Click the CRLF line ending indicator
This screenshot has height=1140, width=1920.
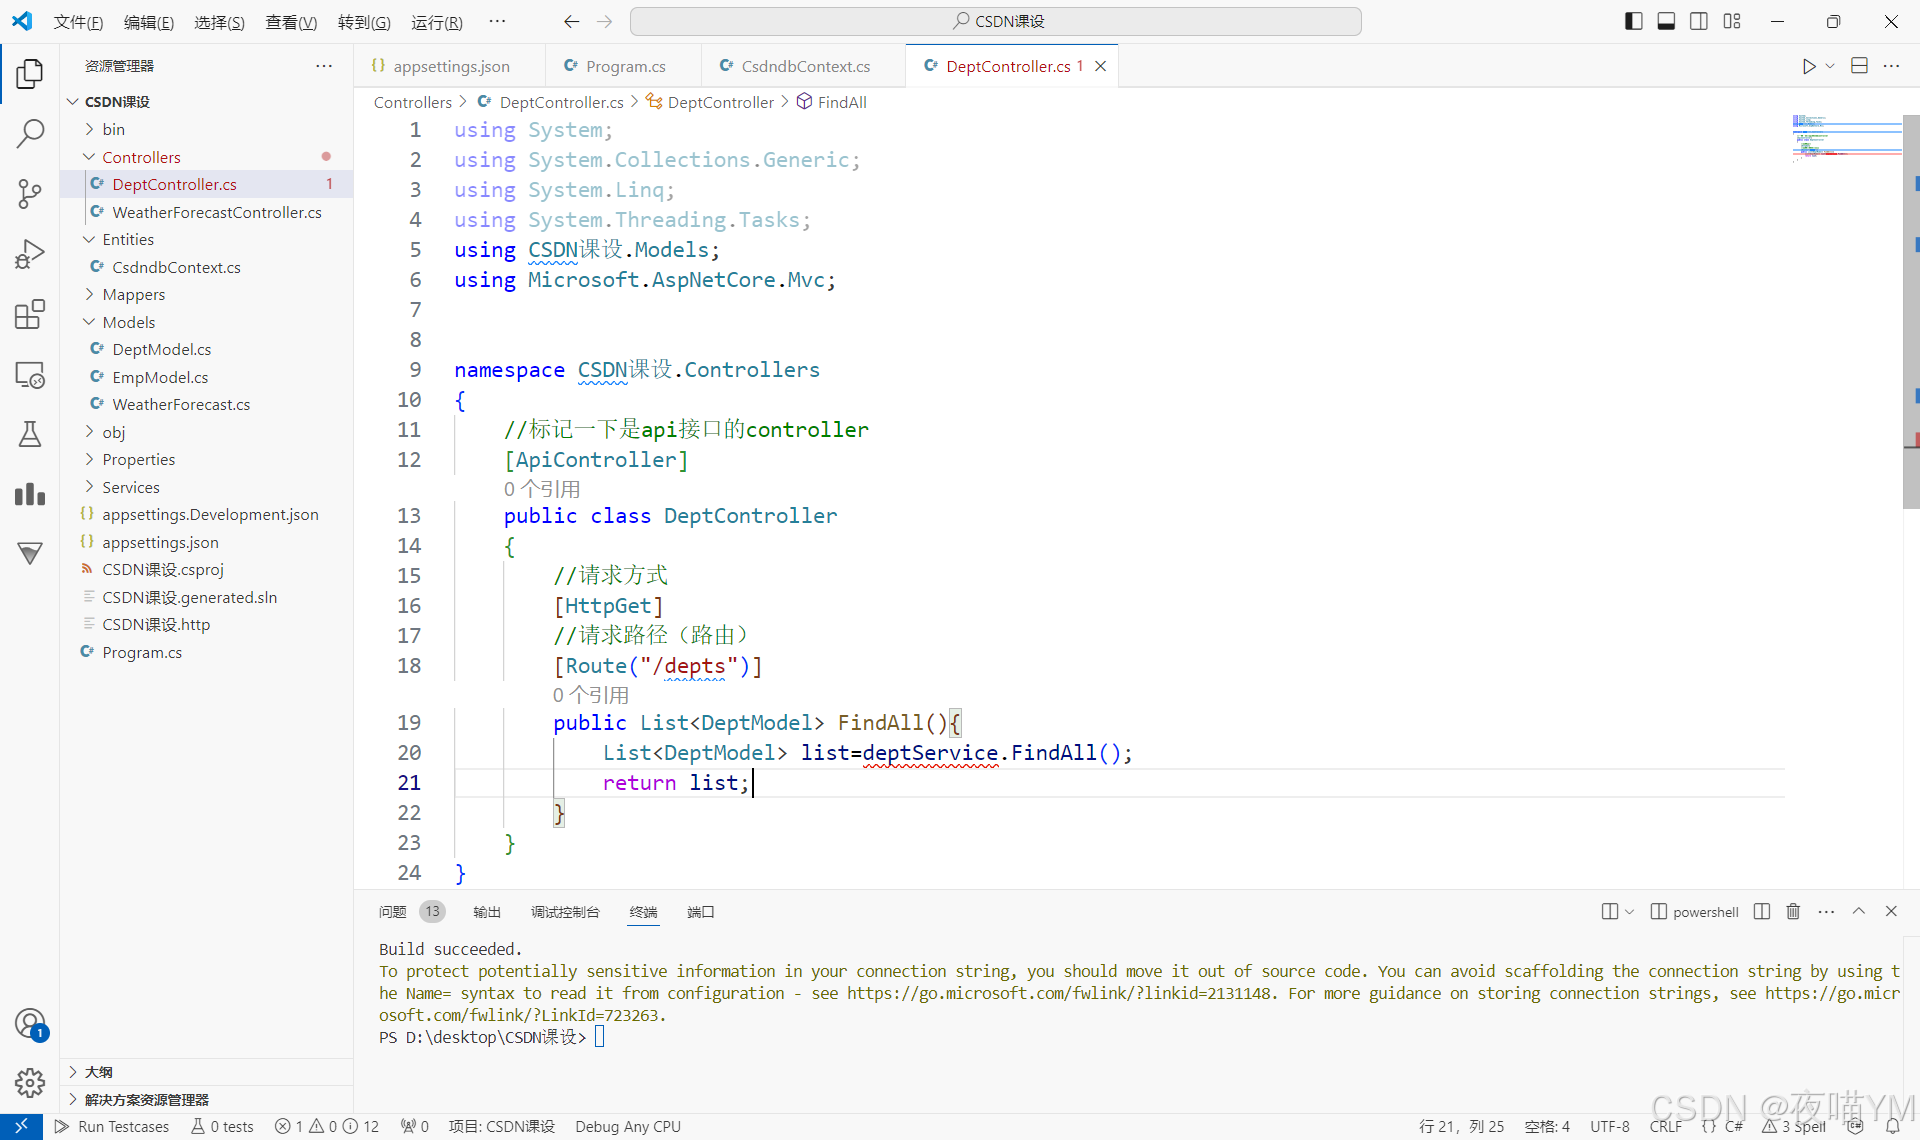pos(1666,1126)
